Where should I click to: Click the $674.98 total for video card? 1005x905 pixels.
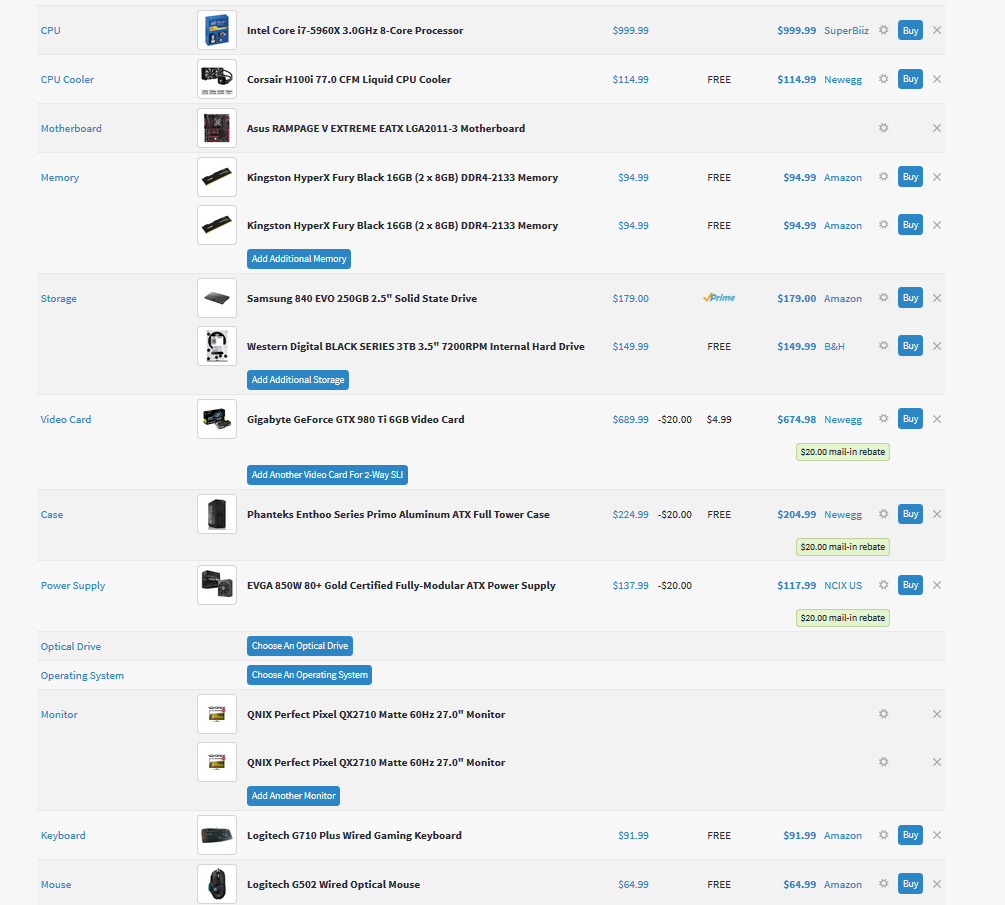[x=797, y=419]
